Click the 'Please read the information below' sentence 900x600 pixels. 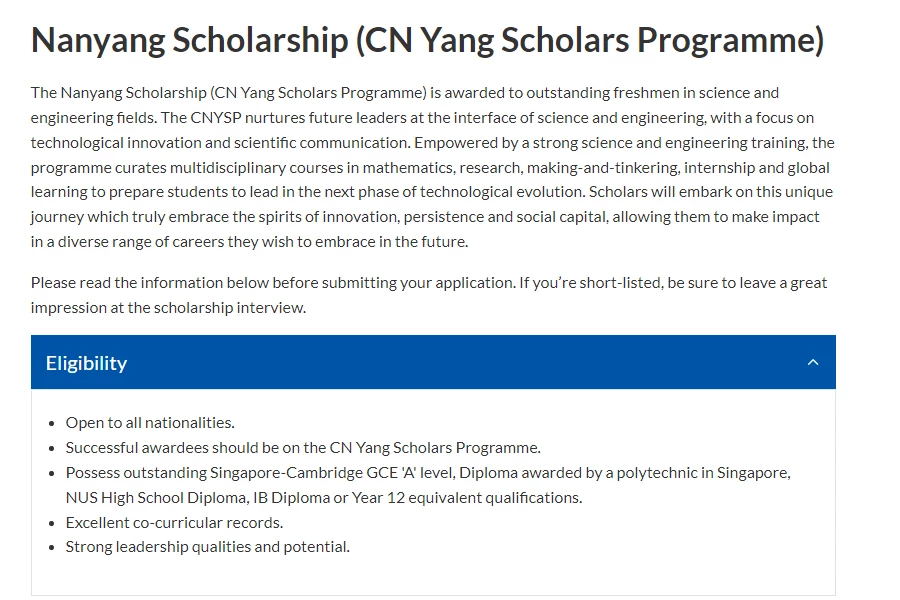tap(429, 282)
